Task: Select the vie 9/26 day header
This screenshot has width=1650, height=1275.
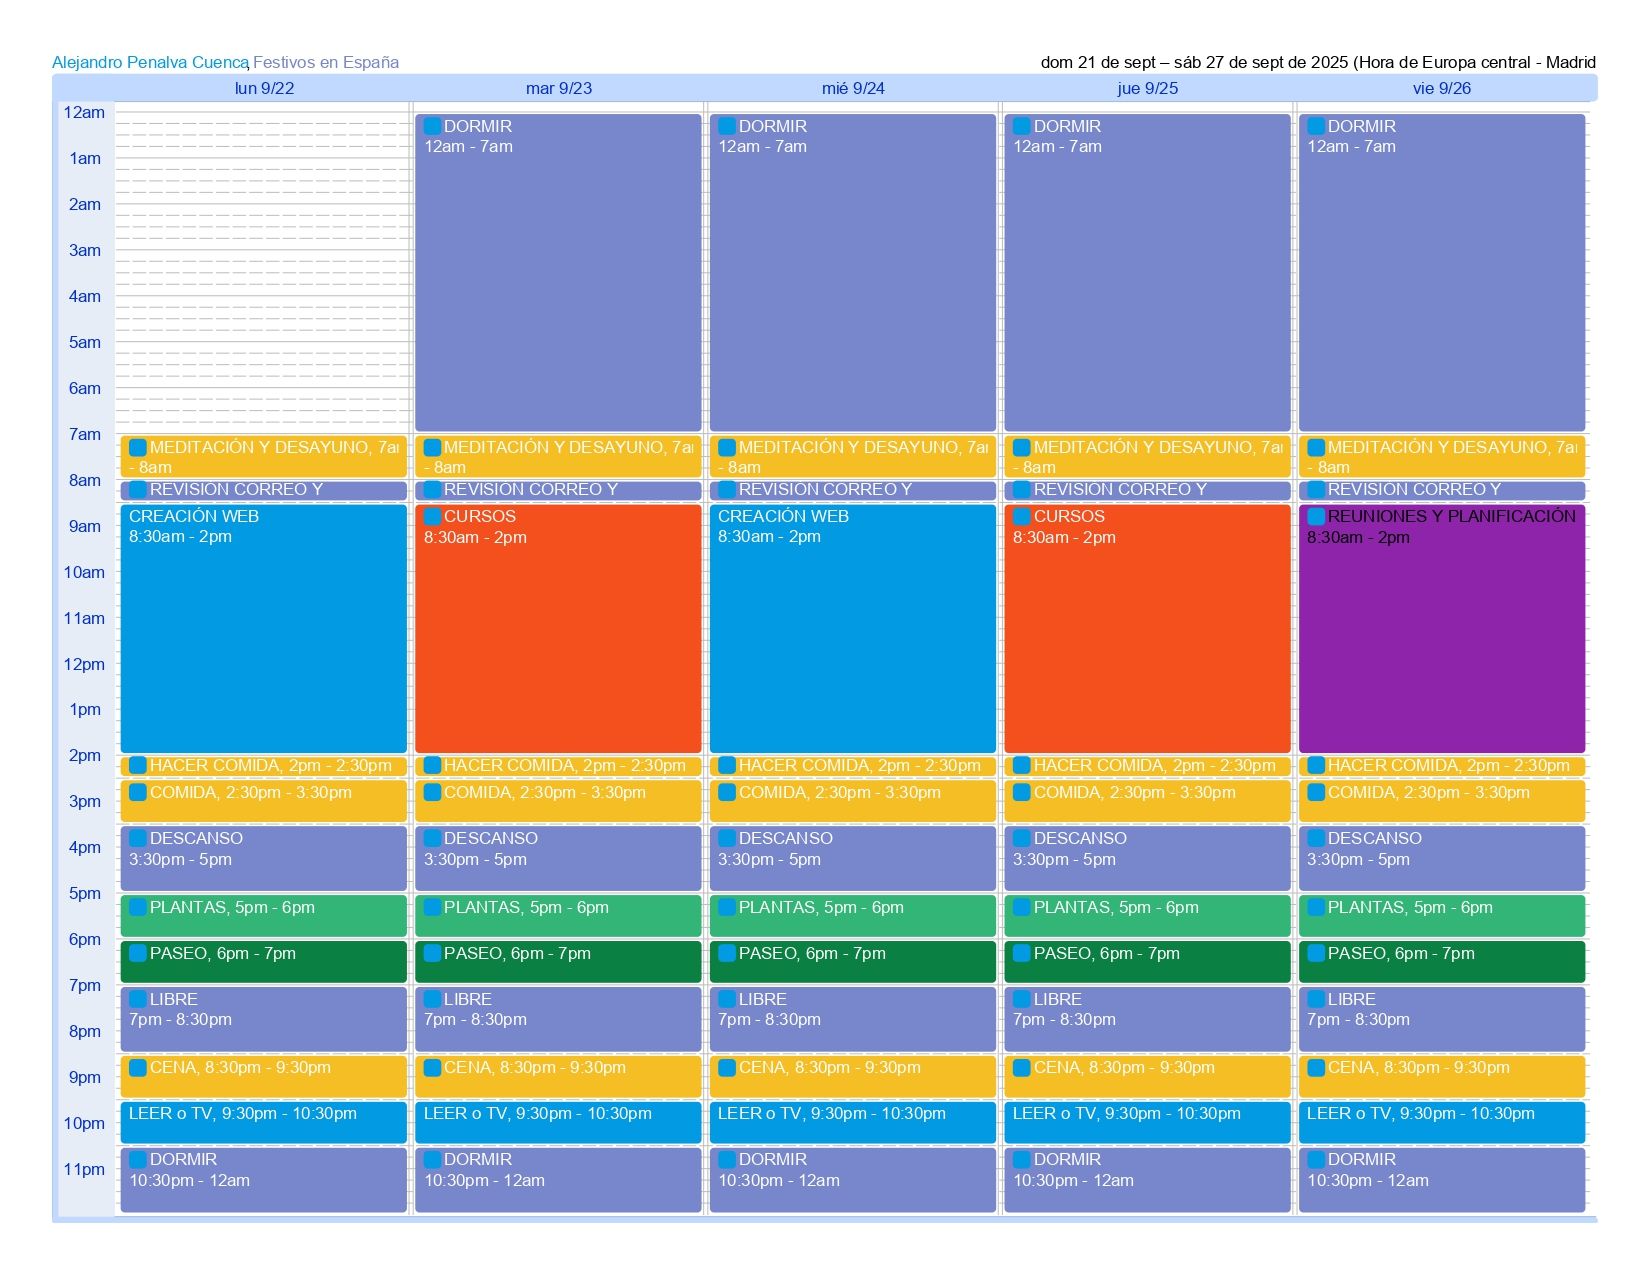Action: 1441,88
